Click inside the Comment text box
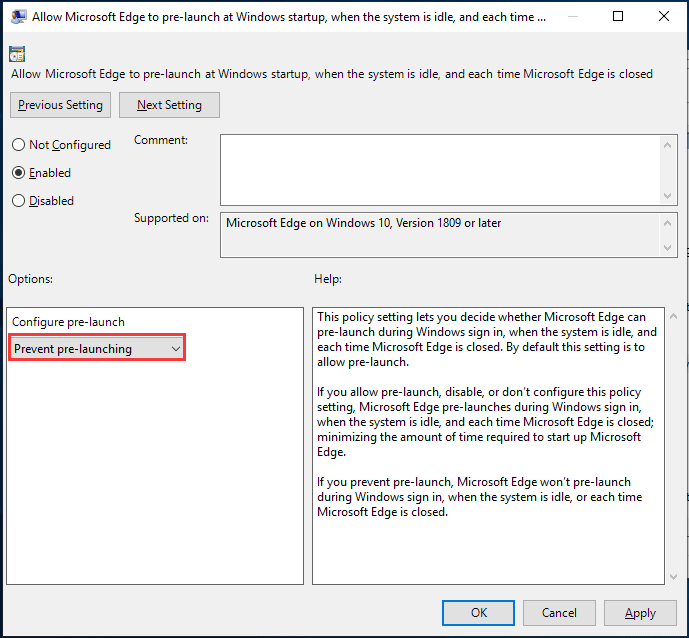 (x=439, y=170)
